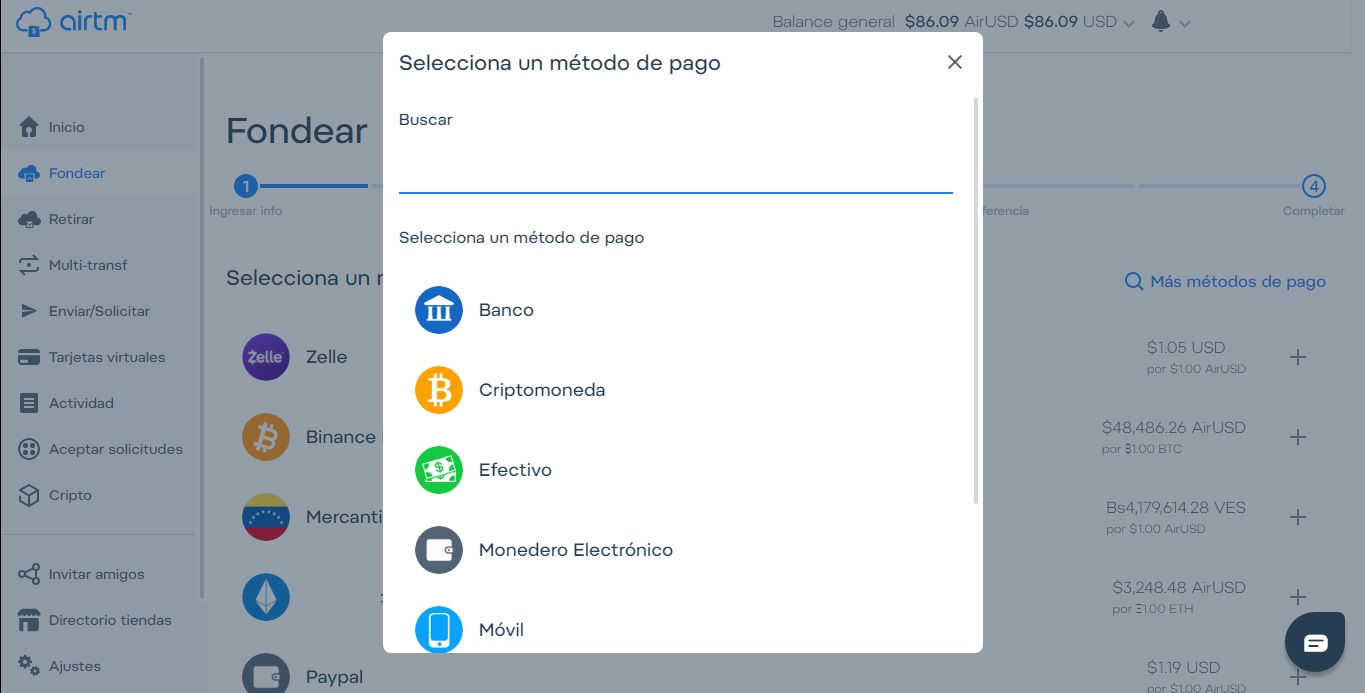Click the Paypal wallet icon

(266, 675)
